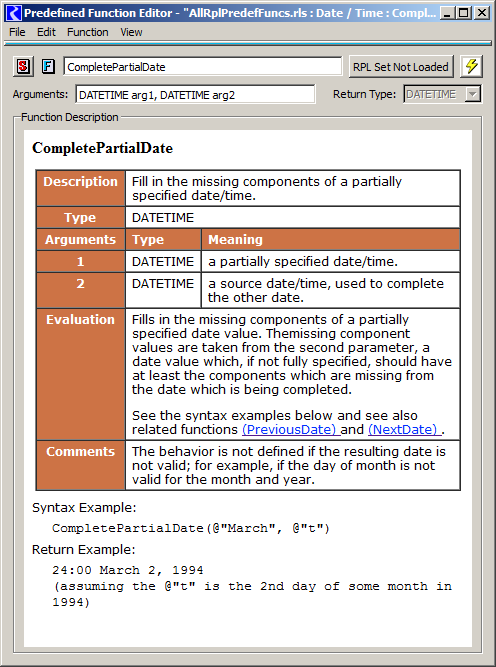This screenshot has width=496, height=667.
Task: Open the File menu
Action: click(x=17, y=32)
